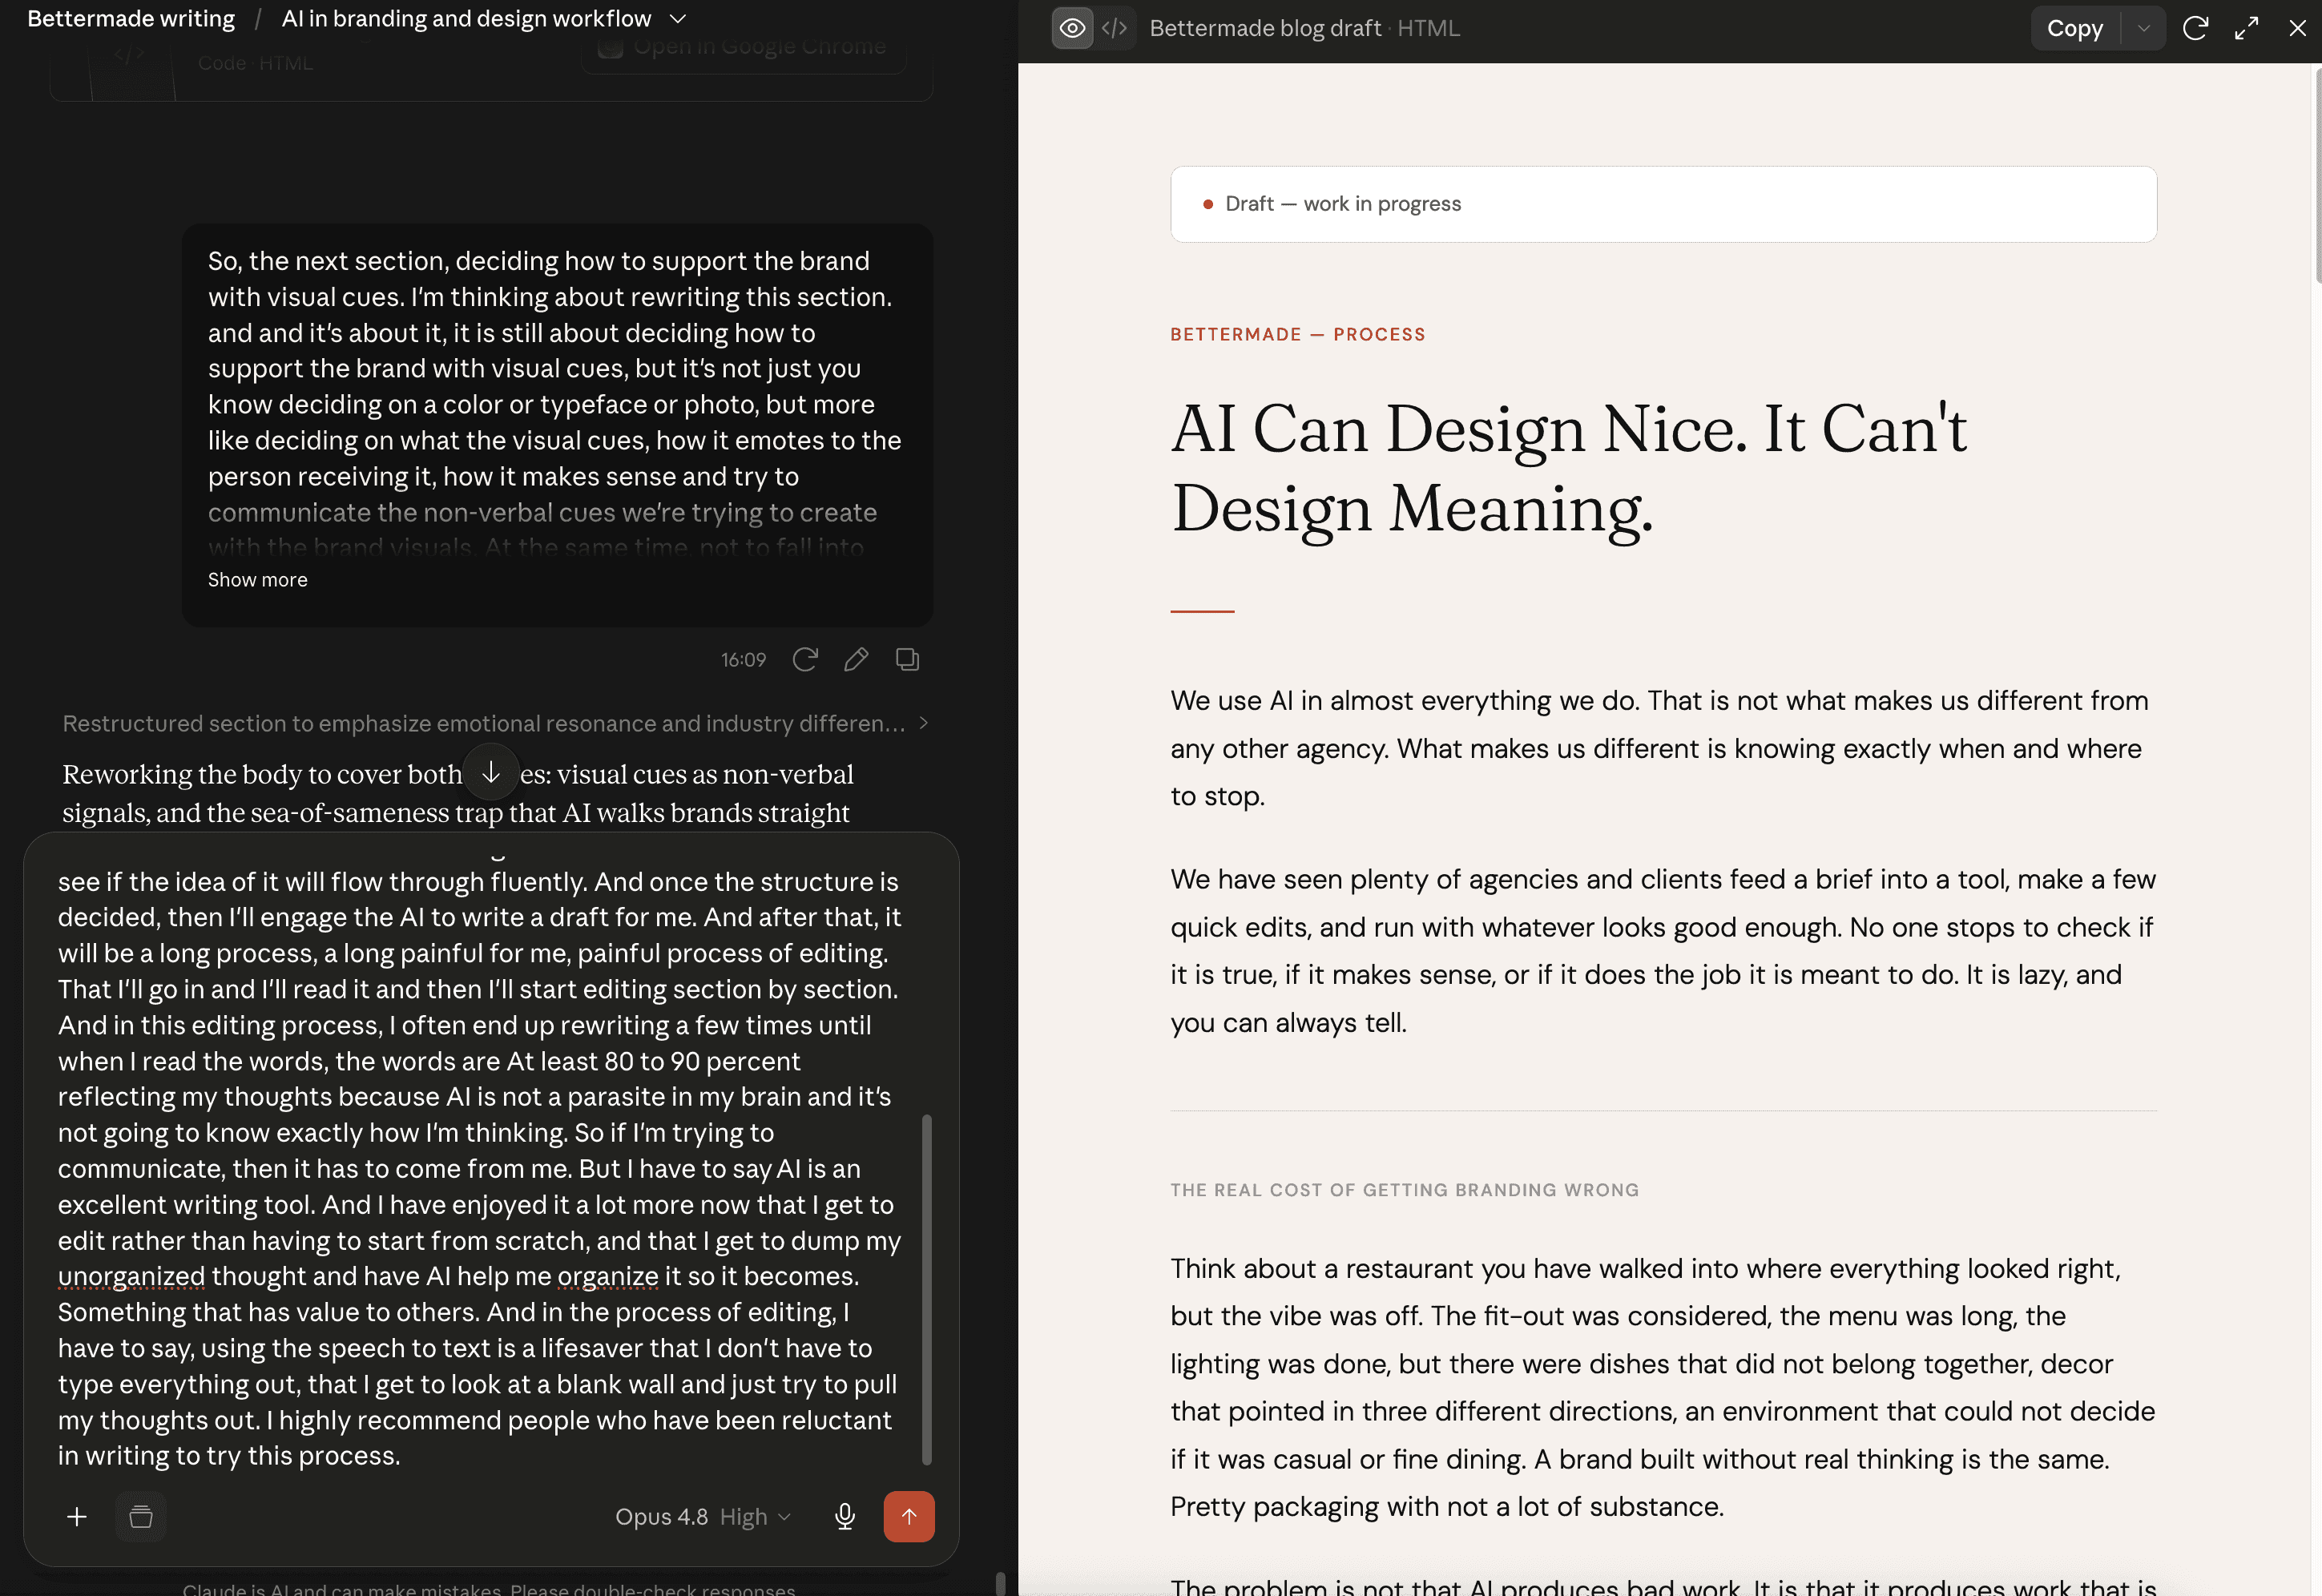
Task: Expand the Restructured section thinking summary
Action: click(496, 723)
